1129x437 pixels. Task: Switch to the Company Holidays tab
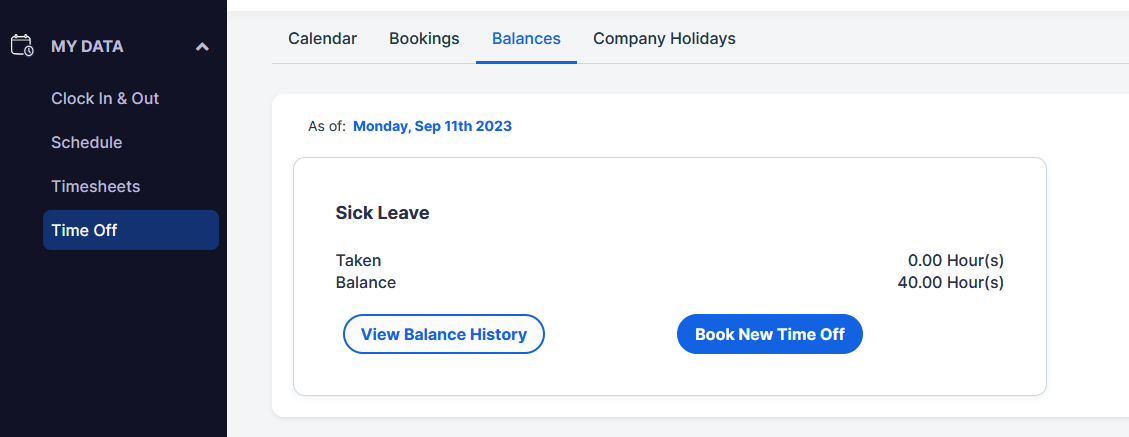[x=665, y=39]
